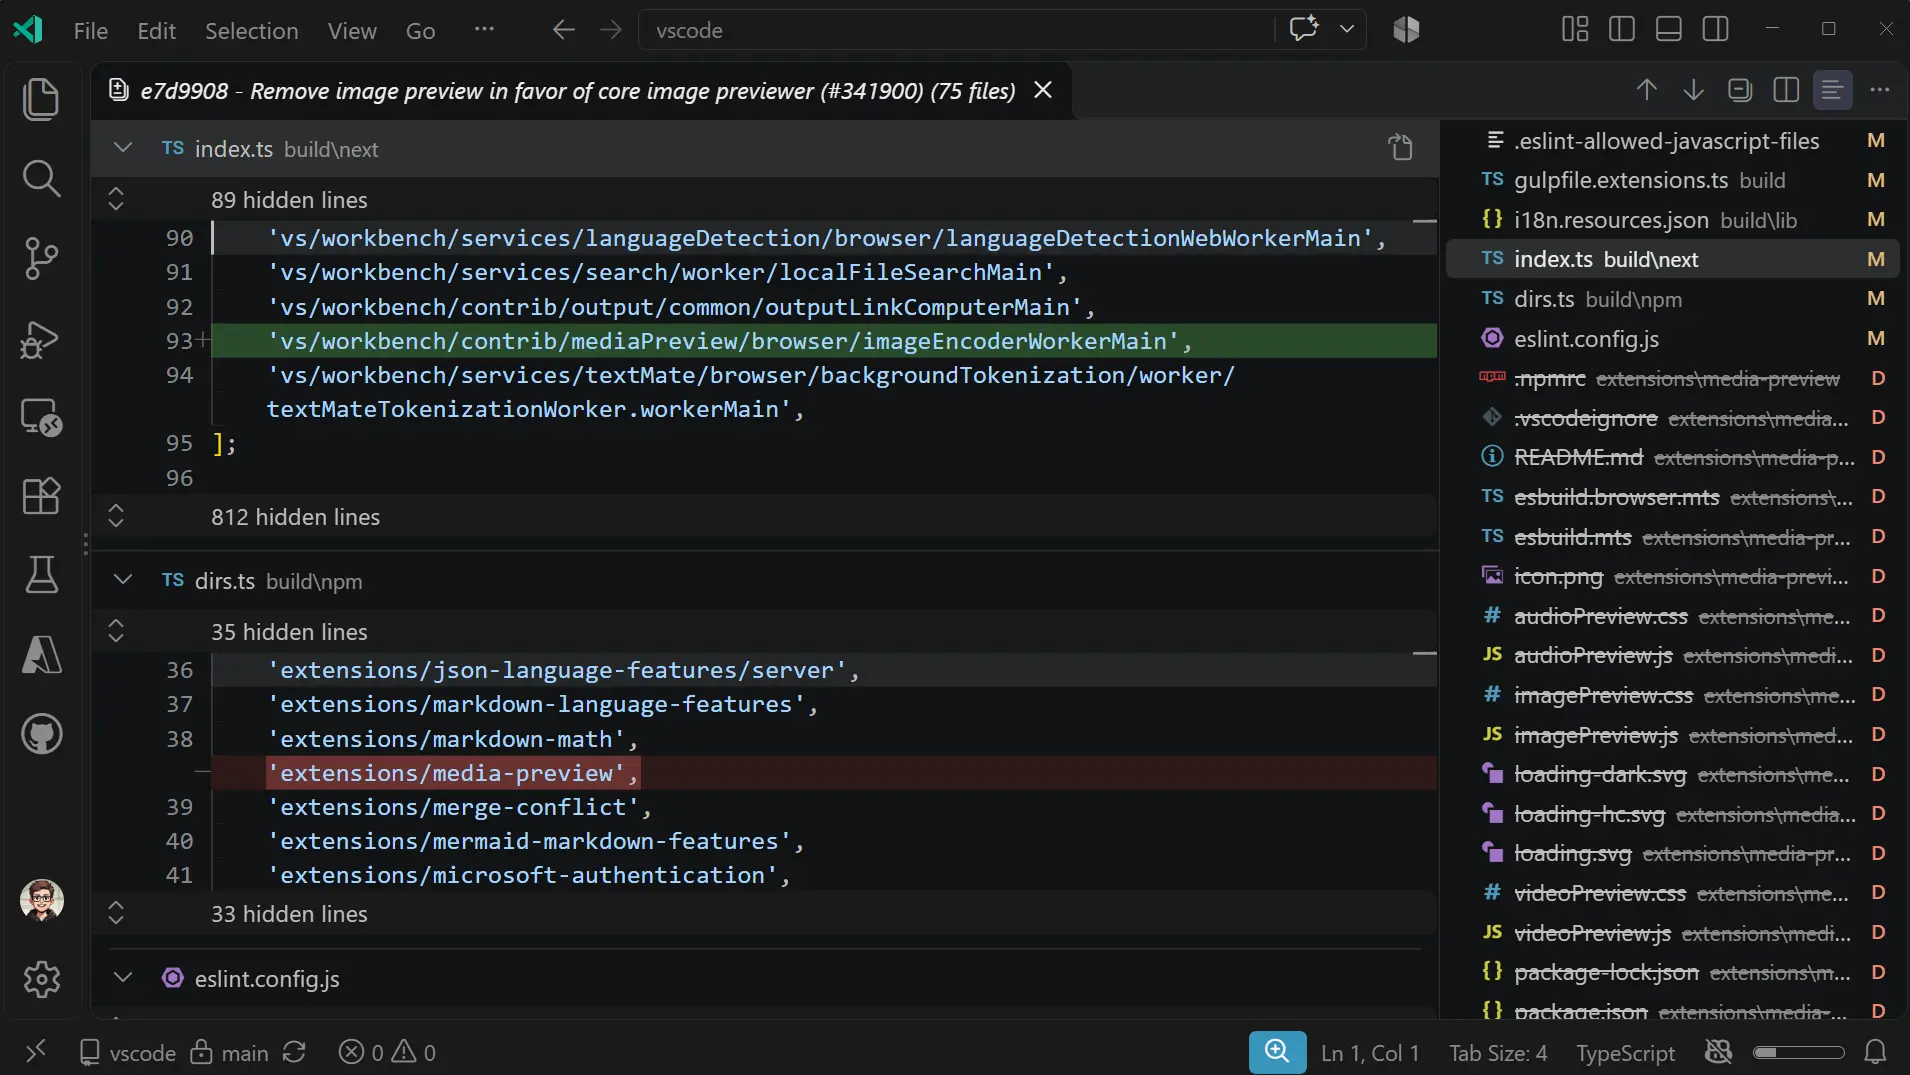Collapse the eslint.config.js diff section
The height and width of the screenshot is (1075, 1910).
click(123, 978)
